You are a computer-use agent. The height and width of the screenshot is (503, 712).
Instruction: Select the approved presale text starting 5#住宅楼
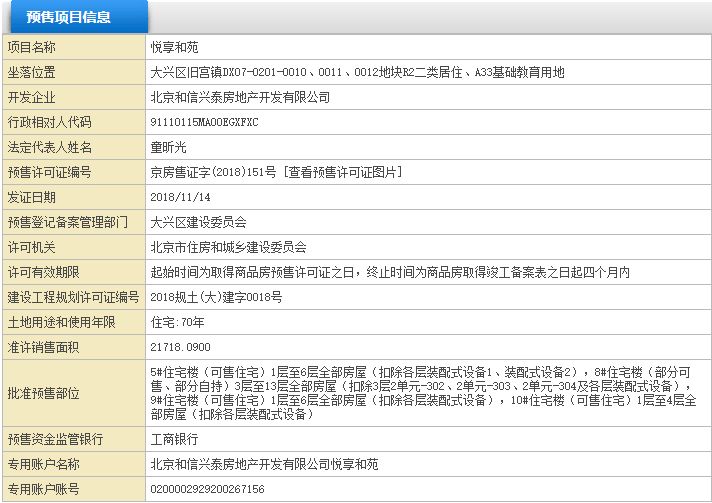coord(423,393)
